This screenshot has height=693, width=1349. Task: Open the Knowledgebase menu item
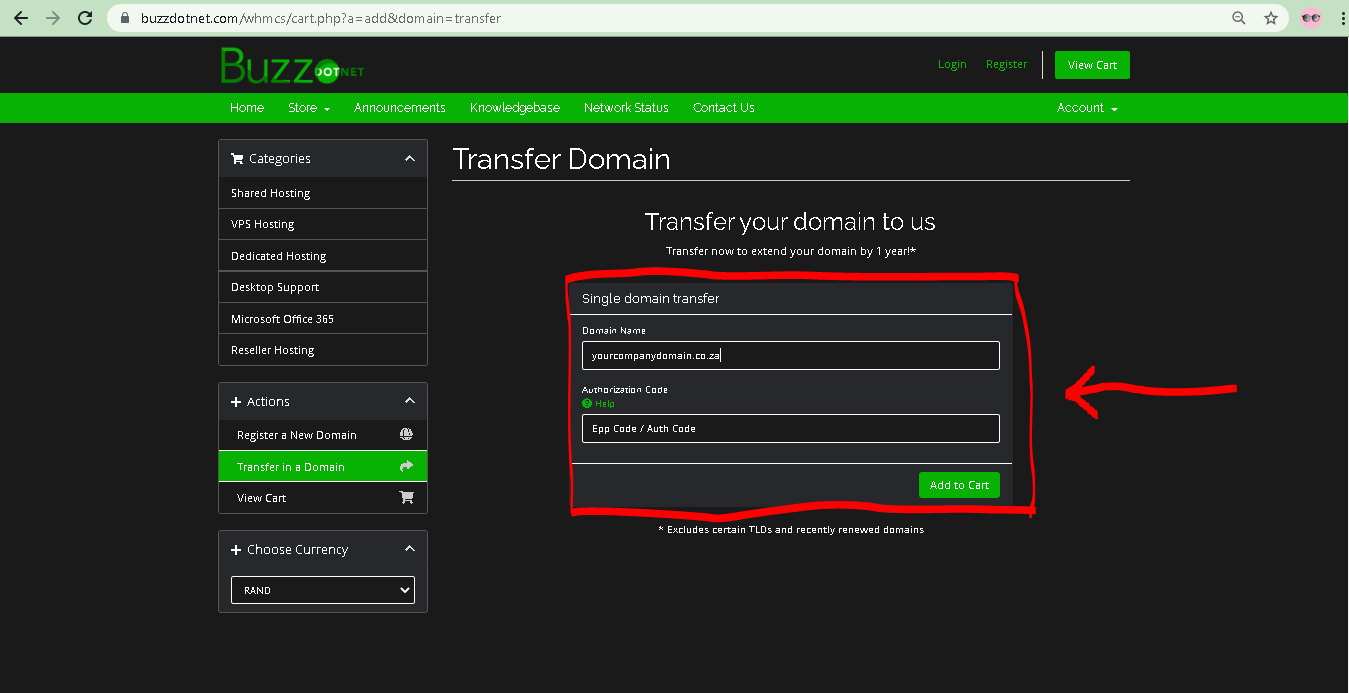point(514,108)
